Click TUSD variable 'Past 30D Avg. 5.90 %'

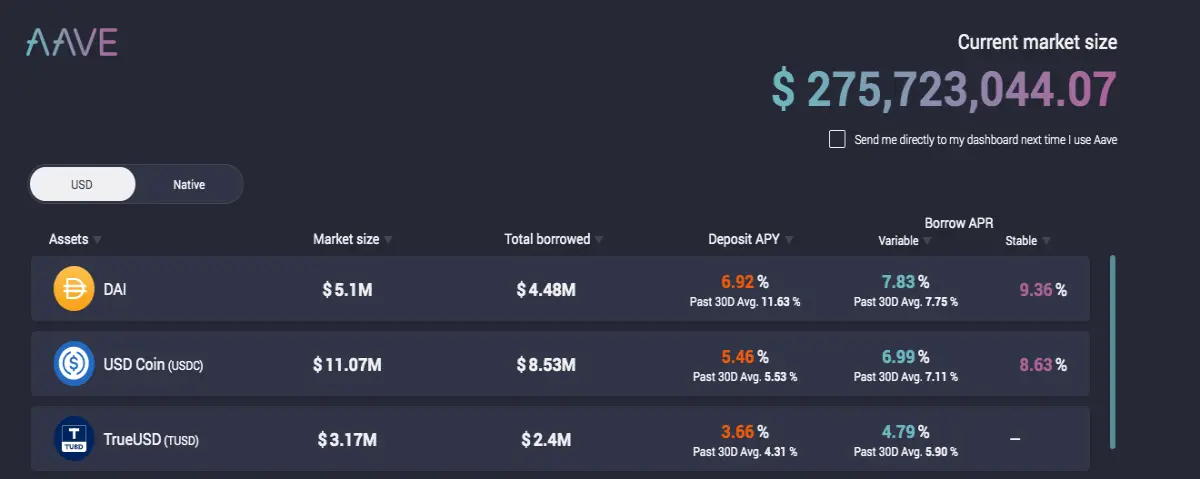[x=905, y=451]
